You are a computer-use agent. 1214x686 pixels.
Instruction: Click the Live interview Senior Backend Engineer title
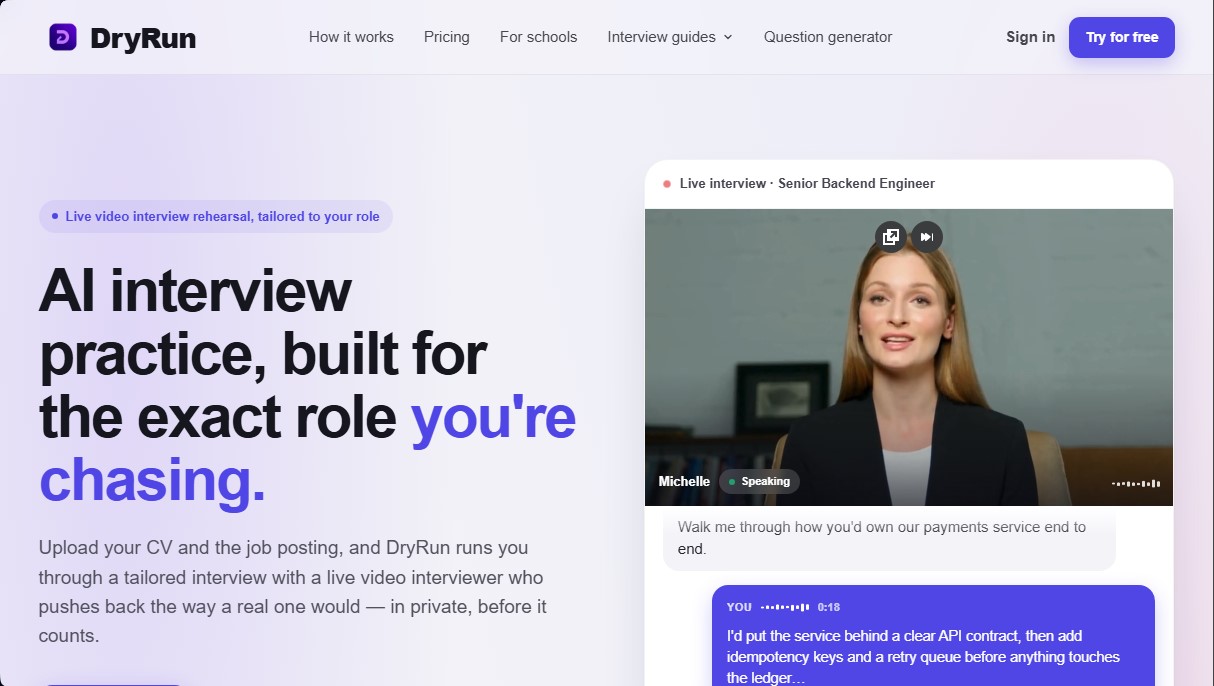click(807, 183)
